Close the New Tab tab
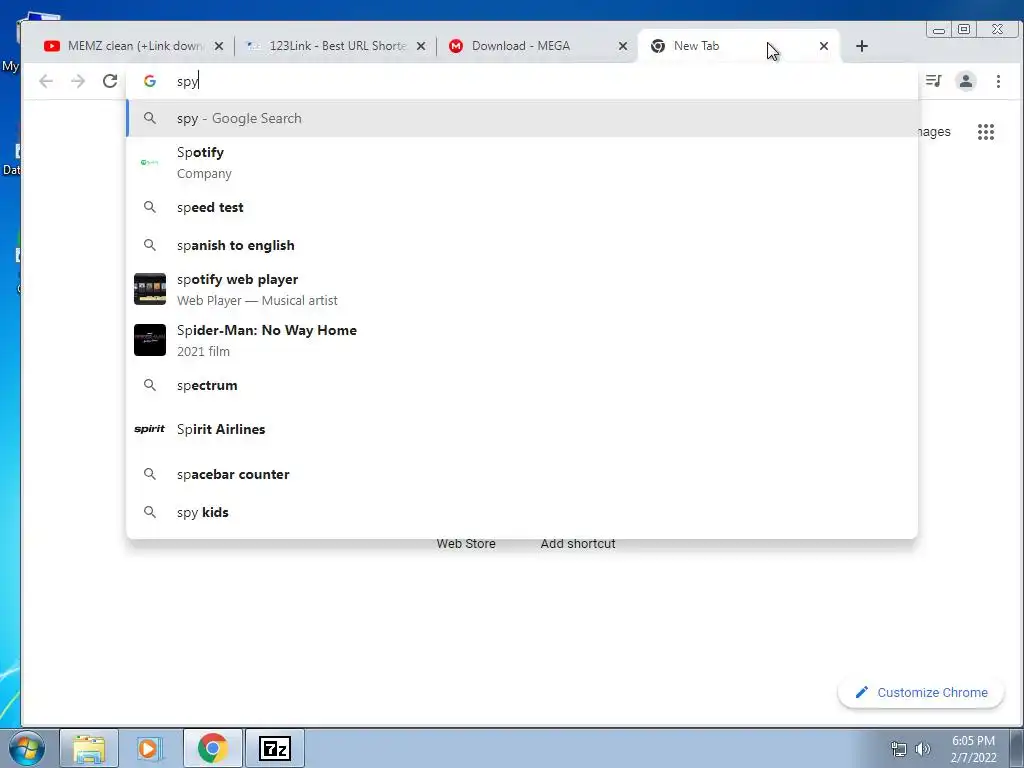 click(x=824, y=46)
